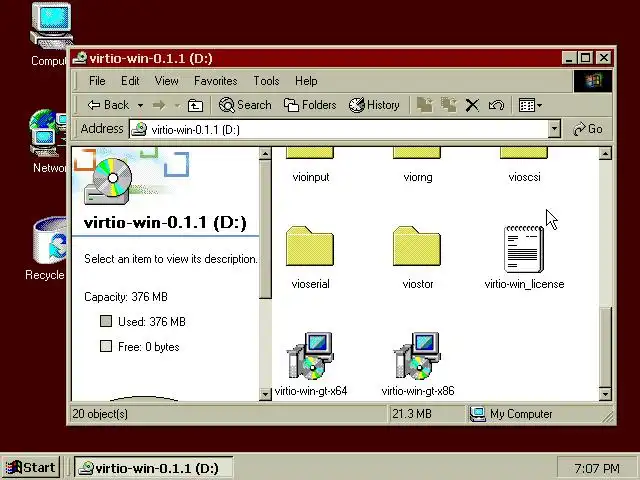Open the Back history dropdown arrow
This screenshot has height=480, width=640.
tap(140, 106)
